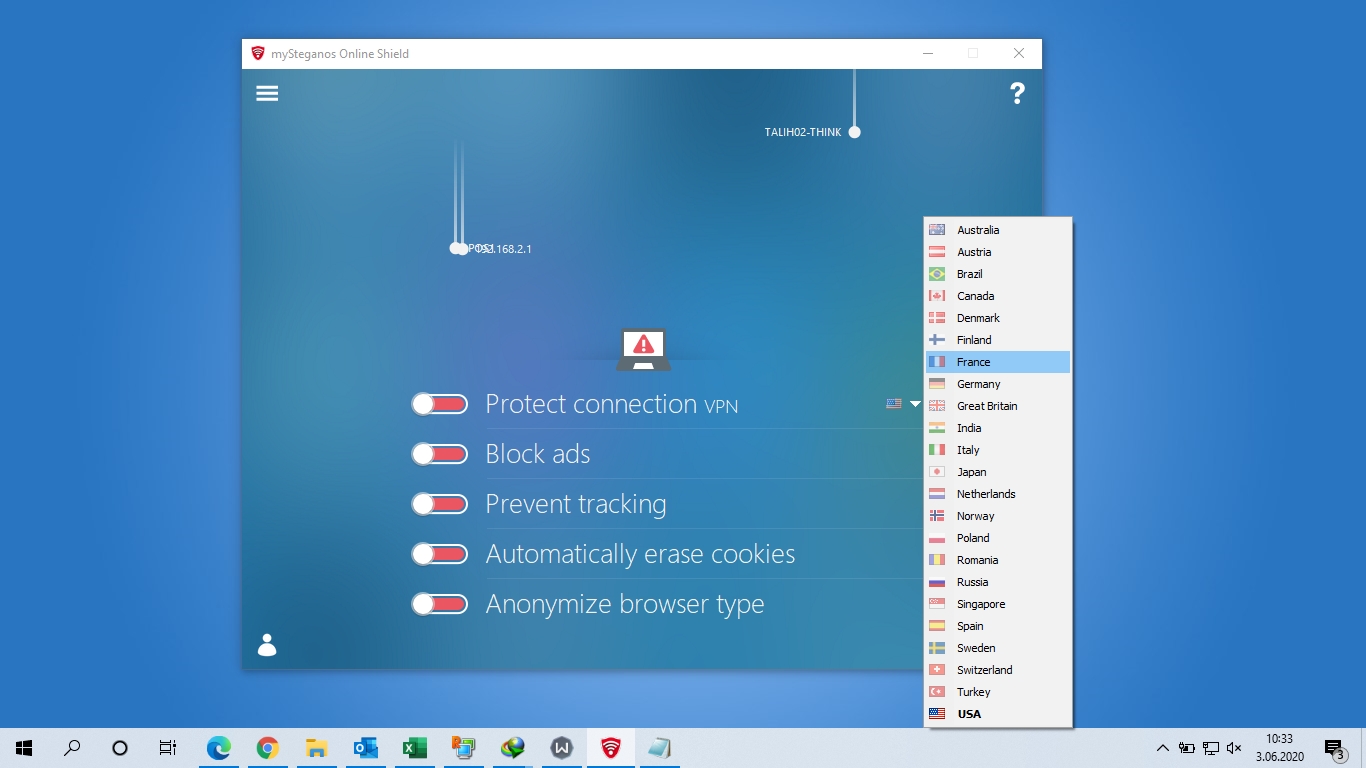Open the hexagon W taskbar app

point(561,748)
